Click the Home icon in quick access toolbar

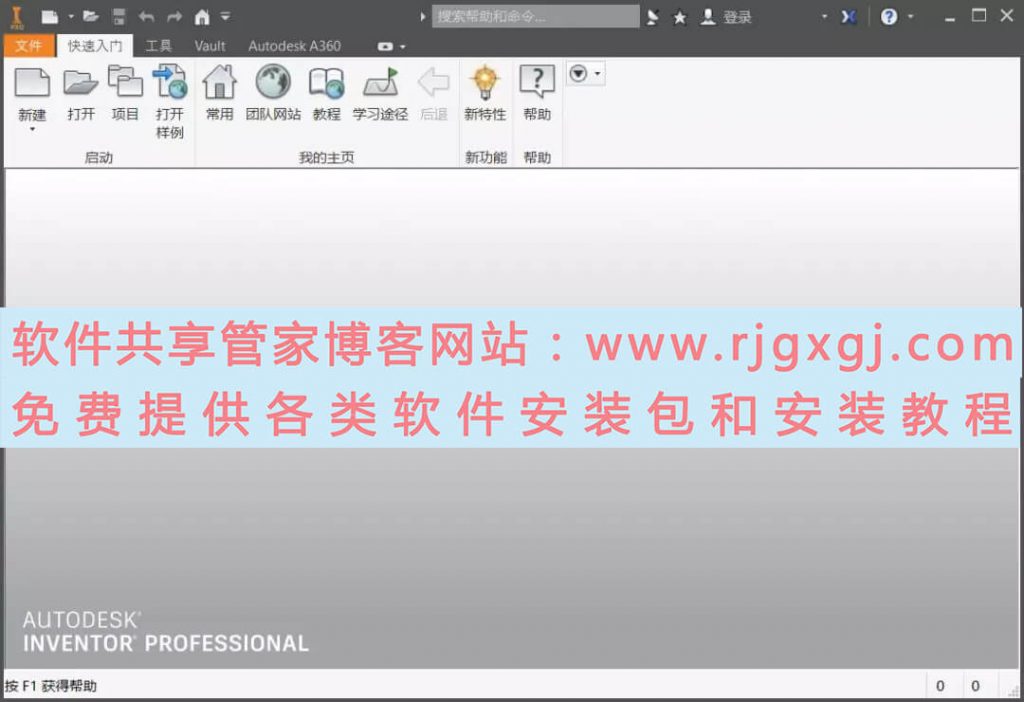(x=202, y=17)
